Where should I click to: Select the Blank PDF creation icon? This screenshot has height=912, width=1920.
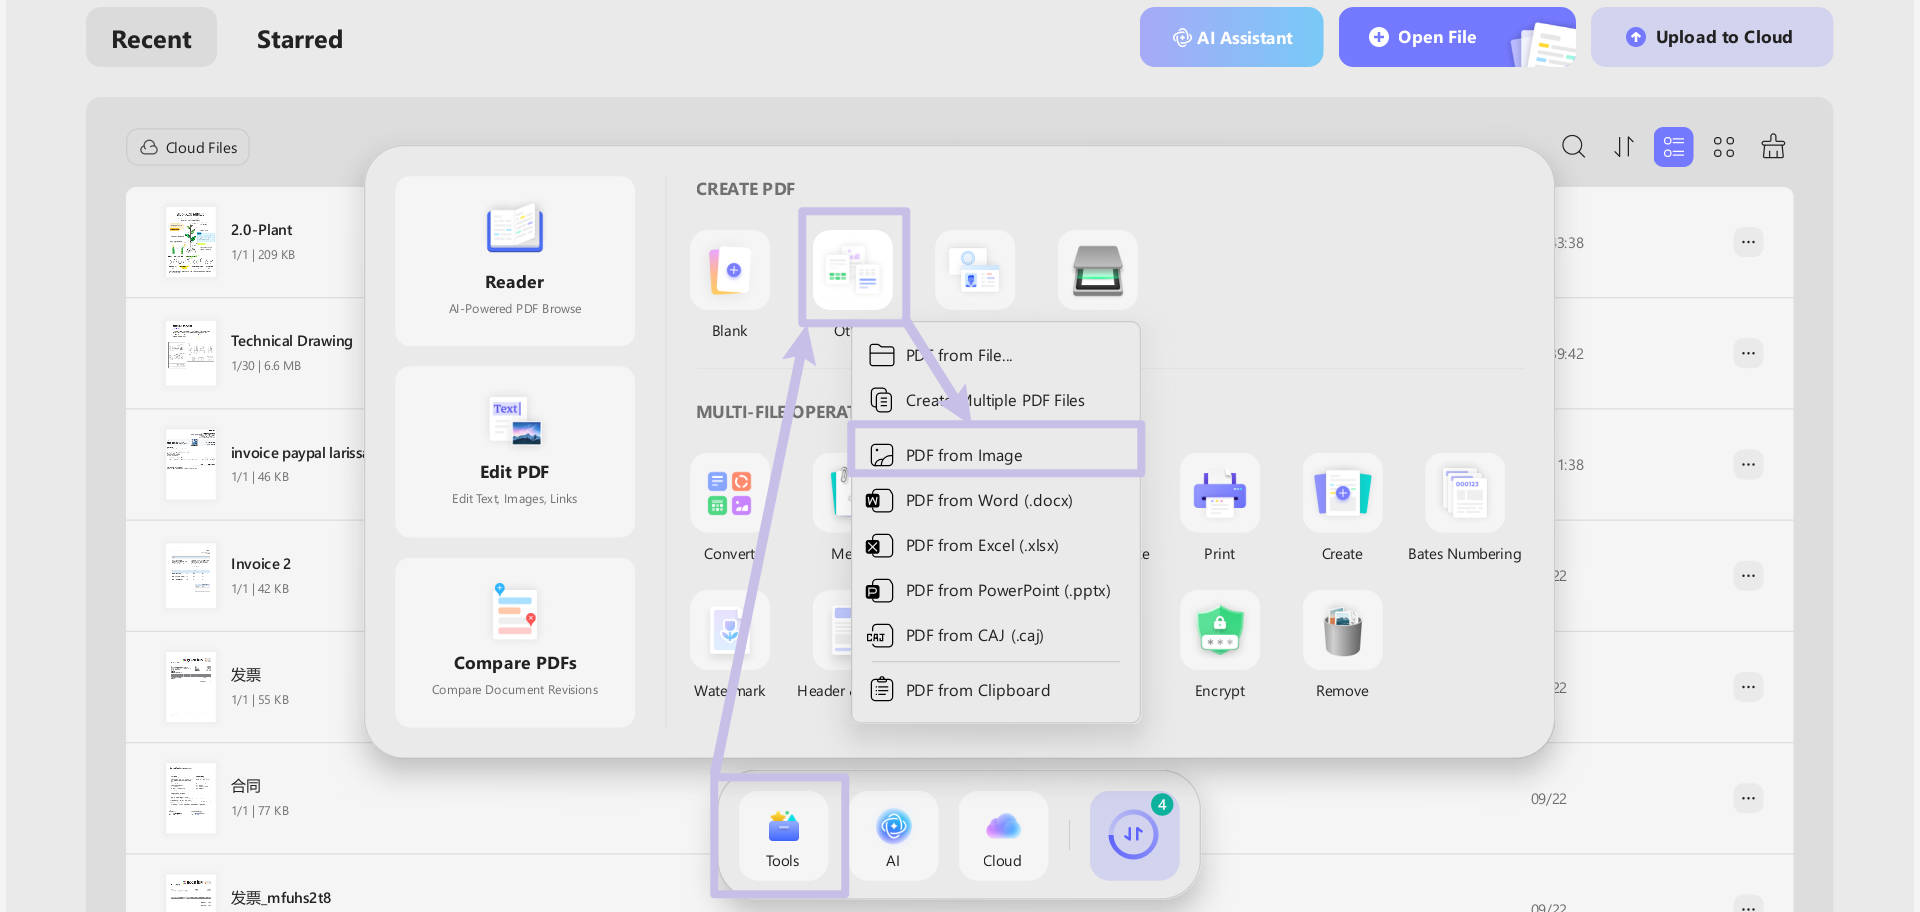[729, 269]
